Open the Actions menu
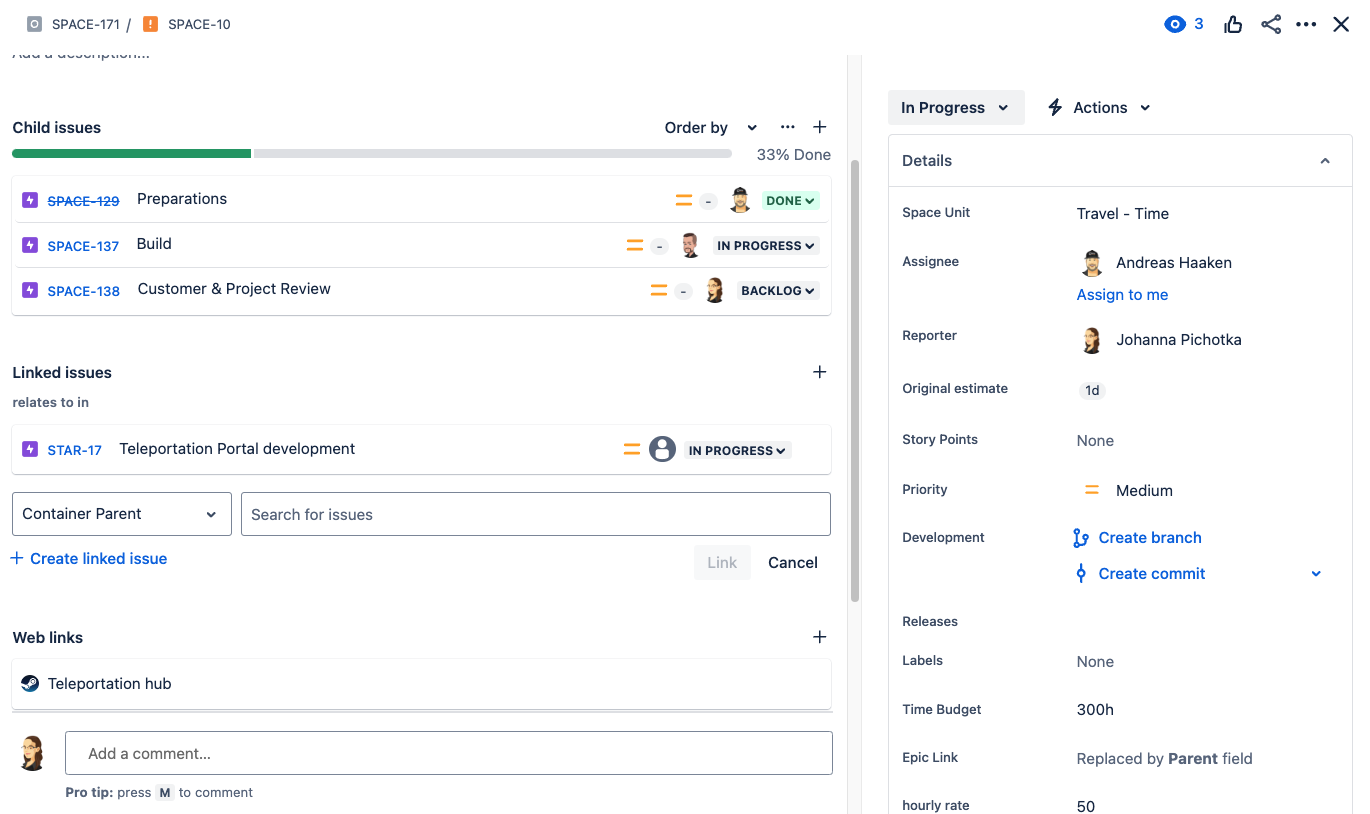The image size is (1370, 814). point(1098,107)
